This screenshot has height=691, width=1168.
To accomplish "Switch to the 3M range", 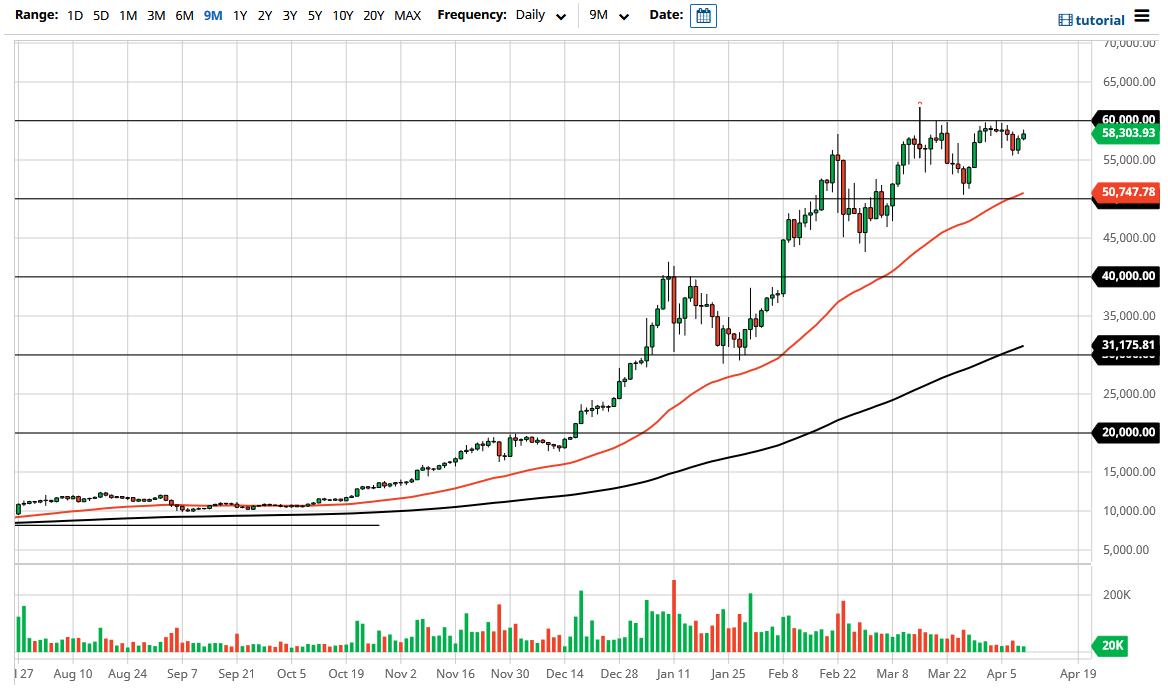I will pos(155,16).
